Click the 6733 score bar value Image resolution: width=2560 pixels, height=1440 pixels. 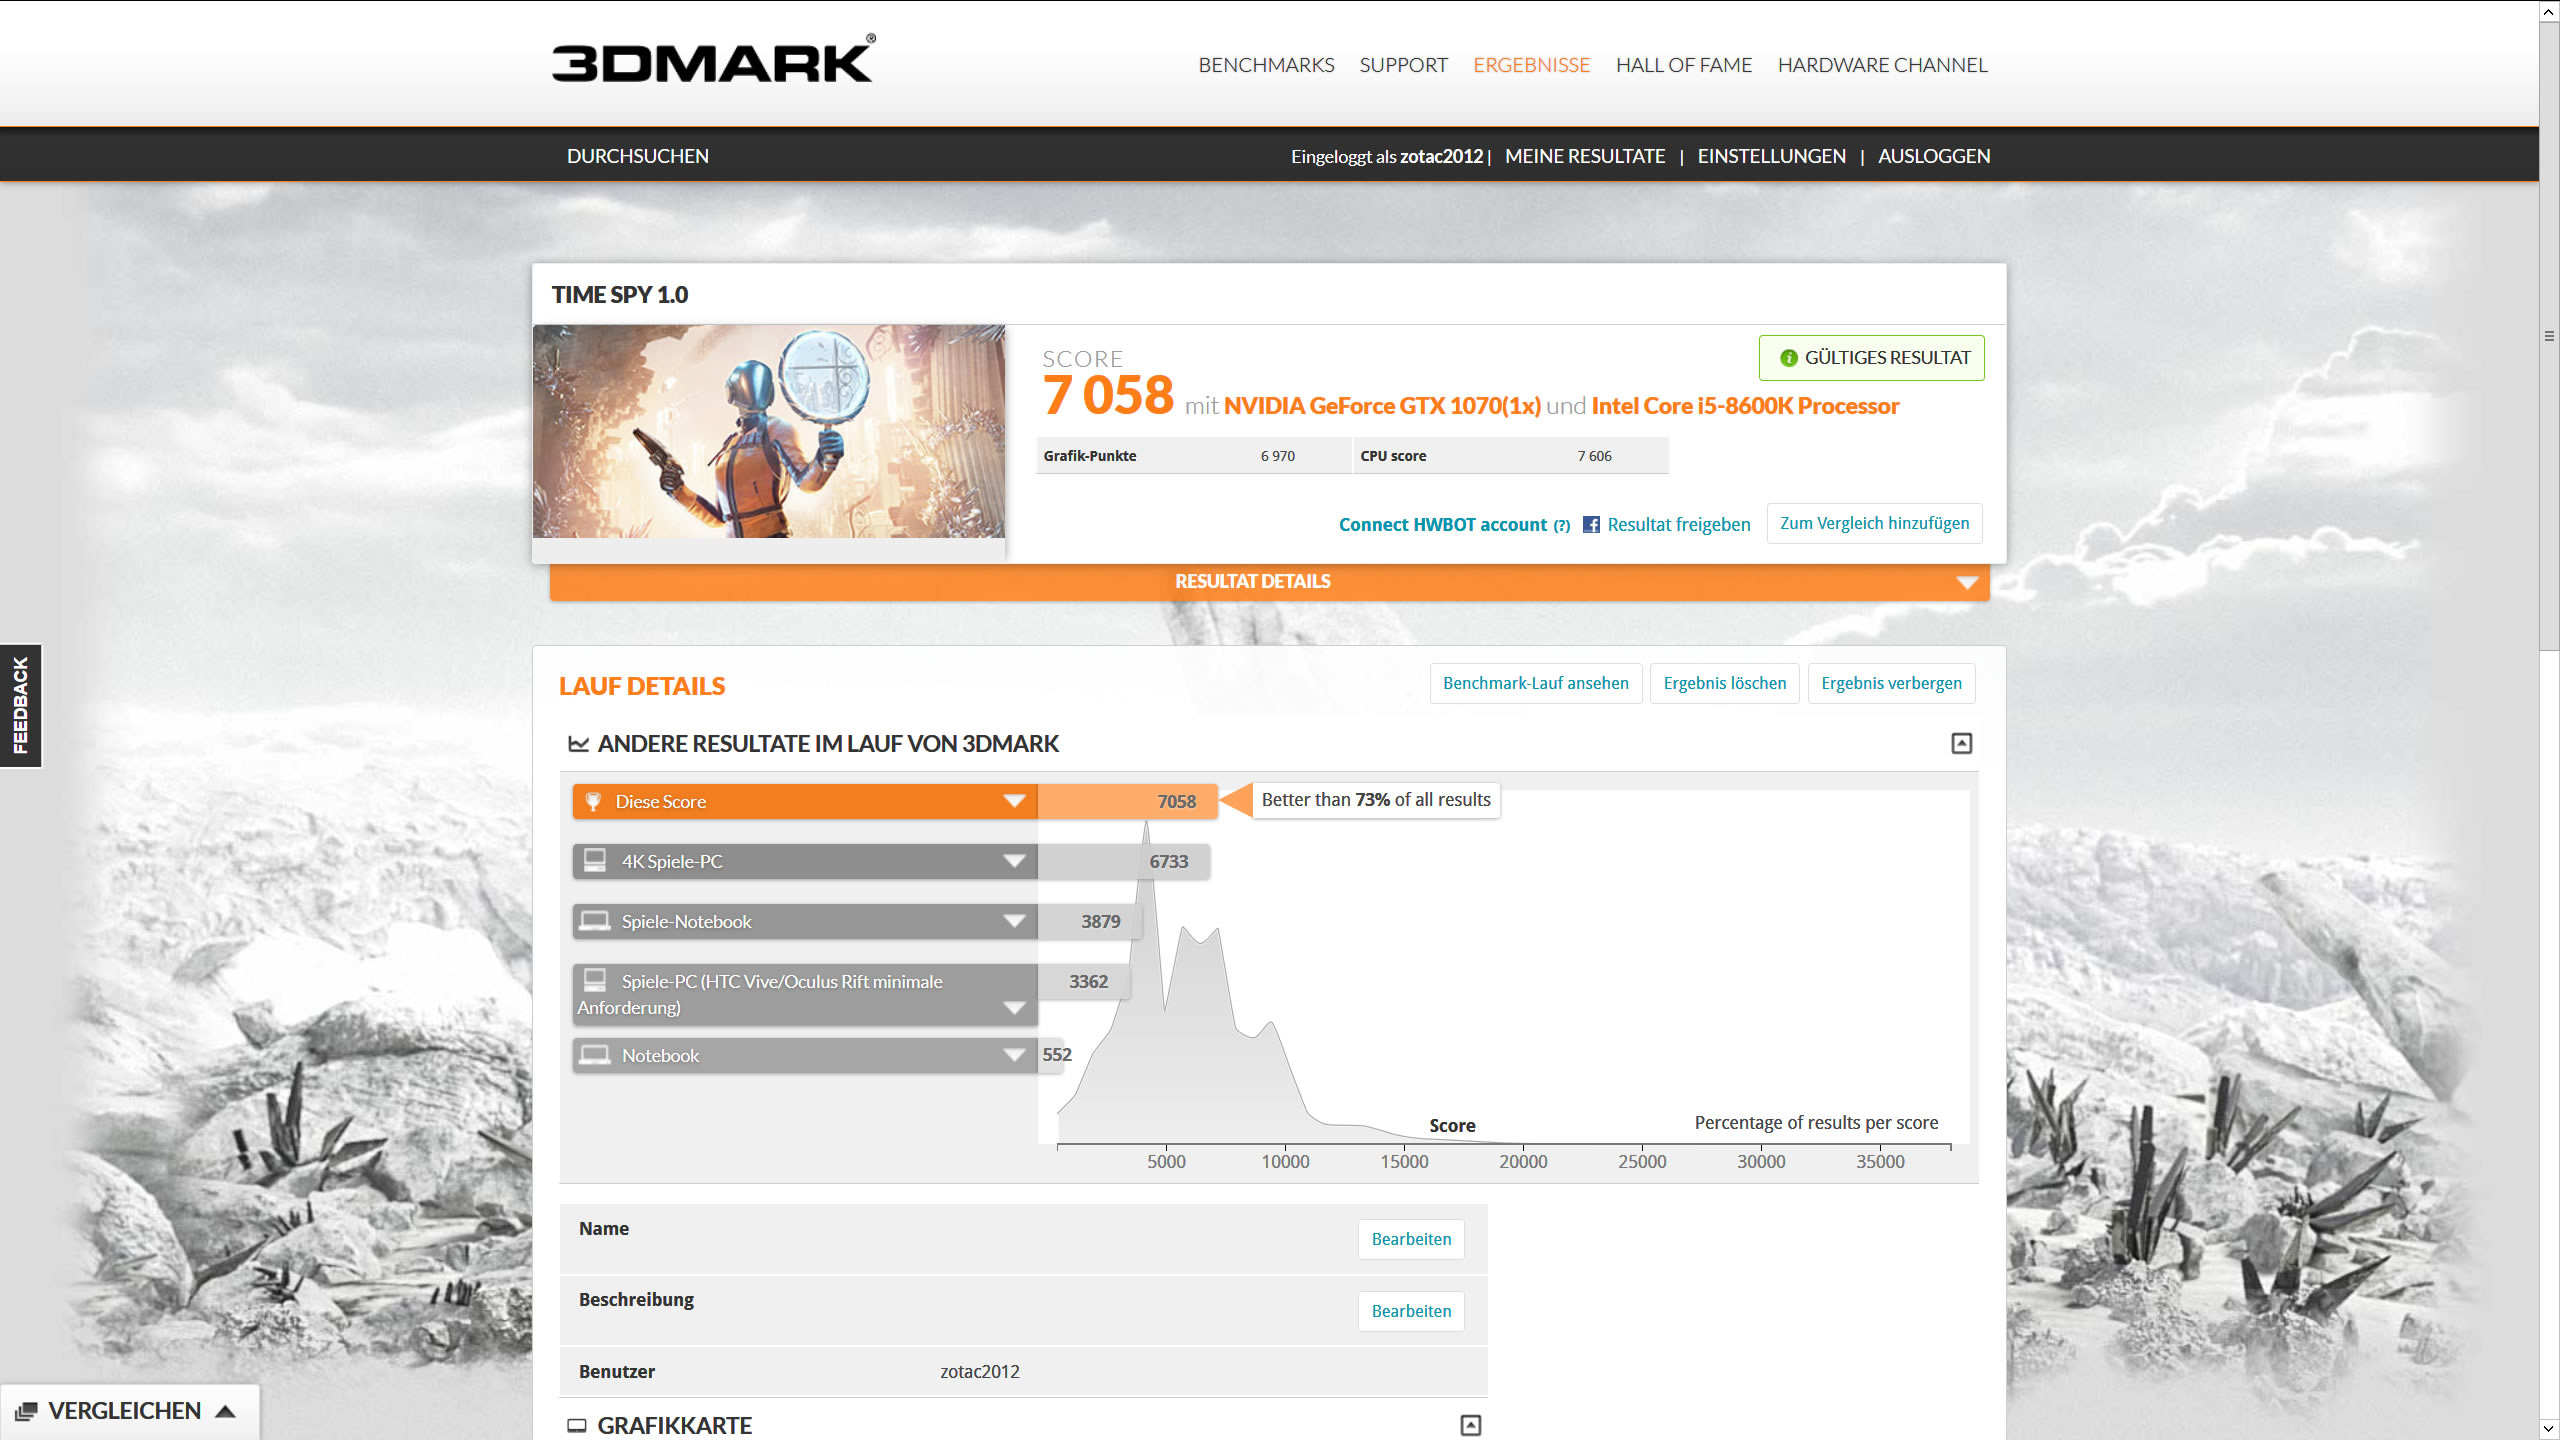pyautogui.click(x=1168, y=861)
